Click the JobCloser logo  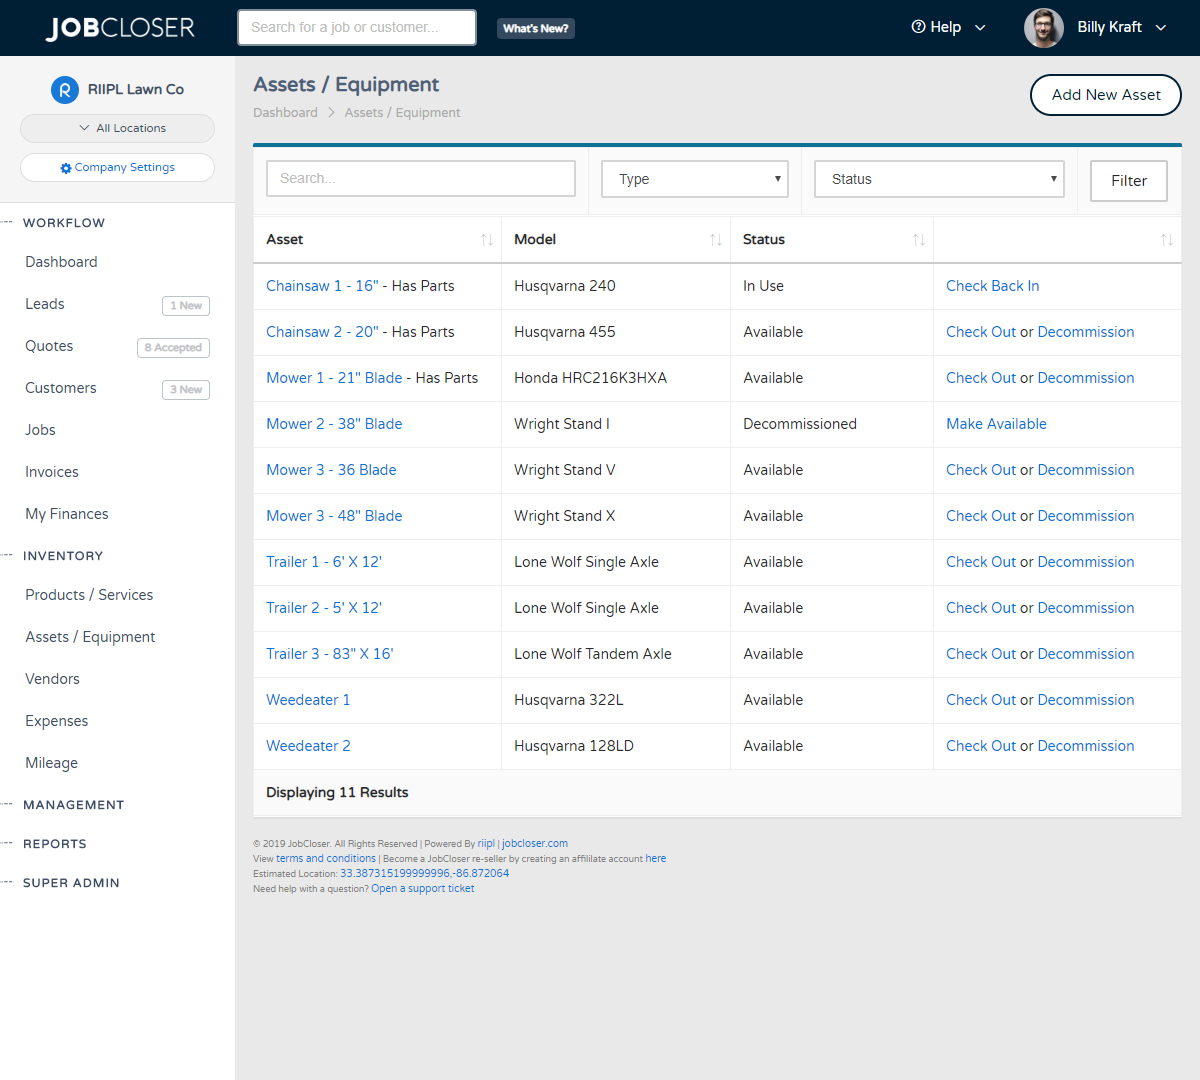[x=120, y=28]
